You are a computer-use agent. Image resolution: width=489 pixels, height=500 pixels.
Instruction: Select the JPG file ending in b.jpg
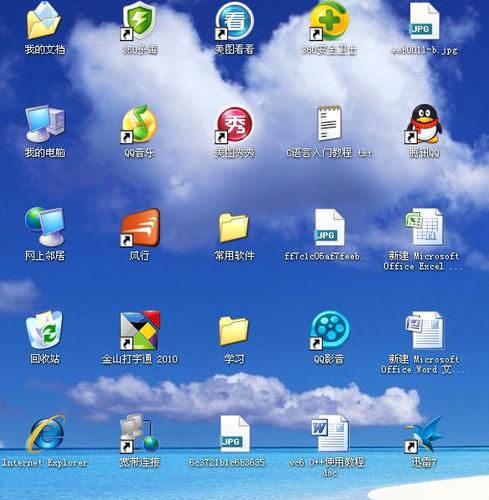[424, 21]
